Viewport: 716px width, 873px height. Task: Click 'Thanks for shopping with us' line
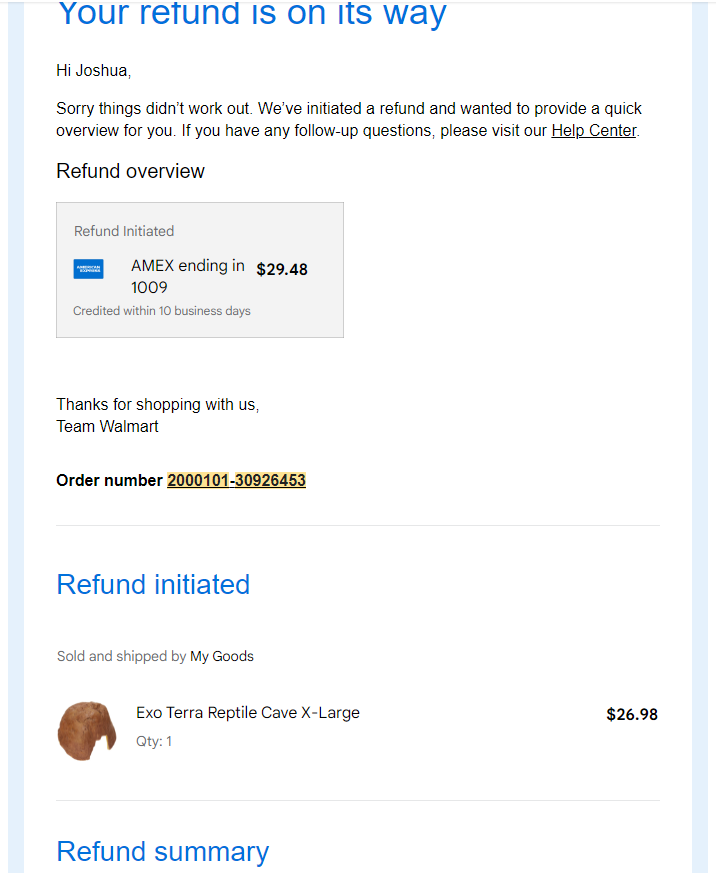[158, 404]
